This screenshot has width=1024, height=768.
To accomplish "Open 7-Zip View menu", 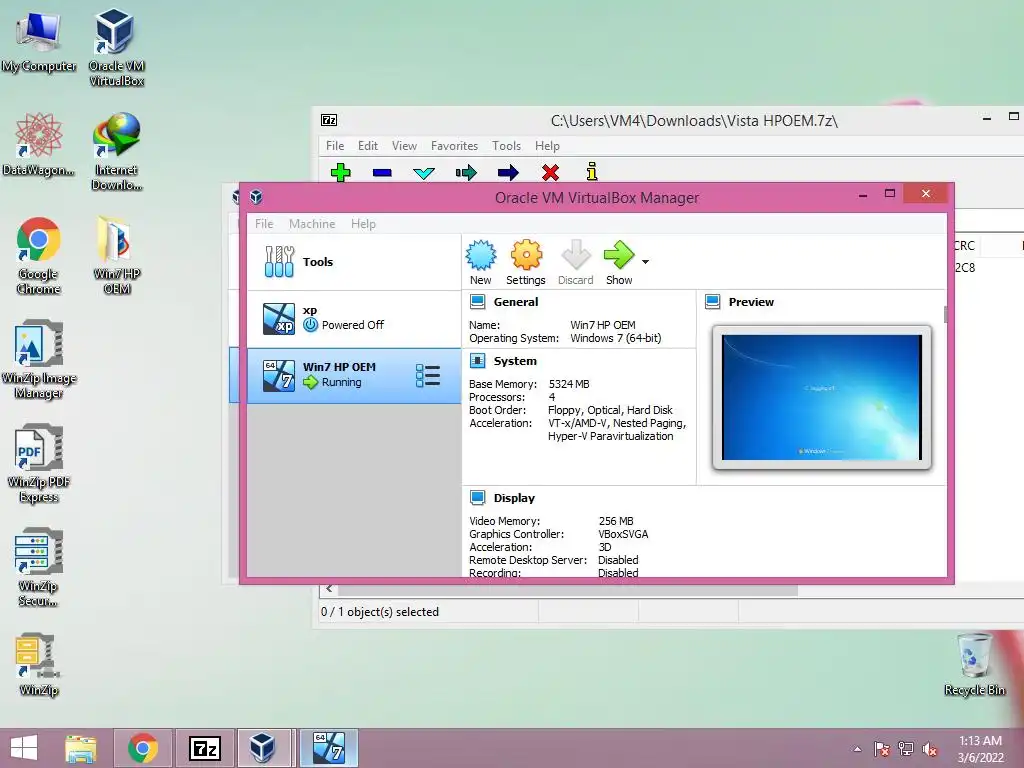I will [x=404, y=146].
